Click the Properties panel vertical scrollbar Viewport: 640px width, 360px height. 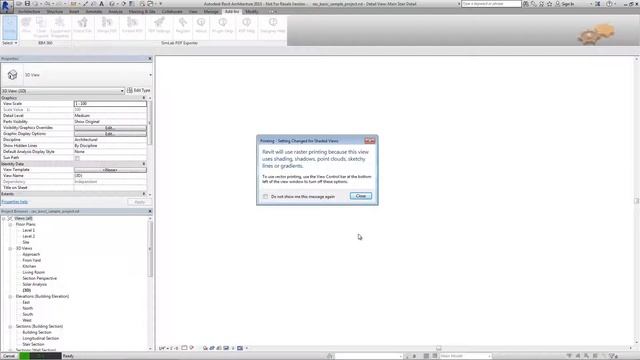click(x=150, y=122)
